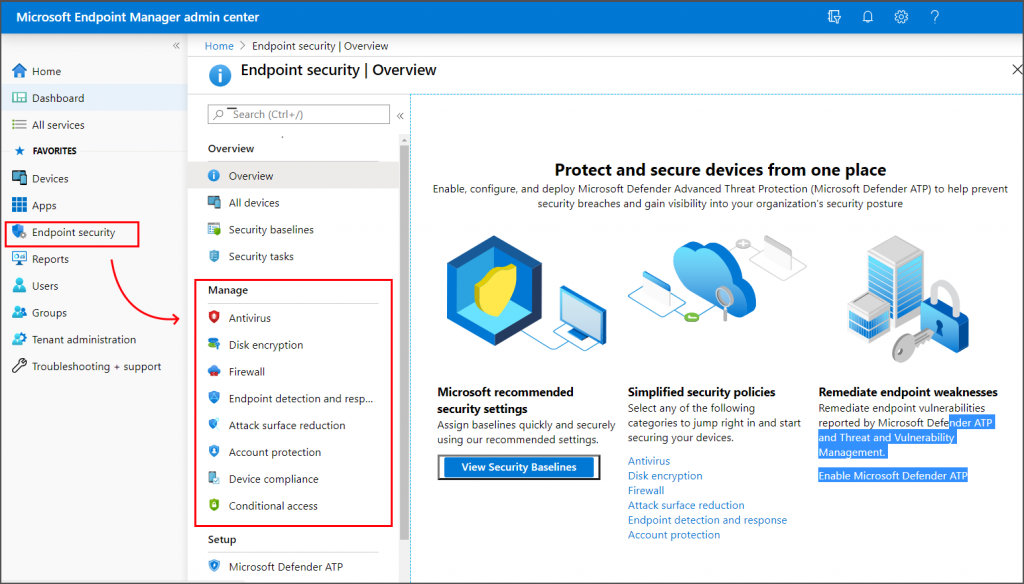Click the Tenant administration icon

click(20, 339)
